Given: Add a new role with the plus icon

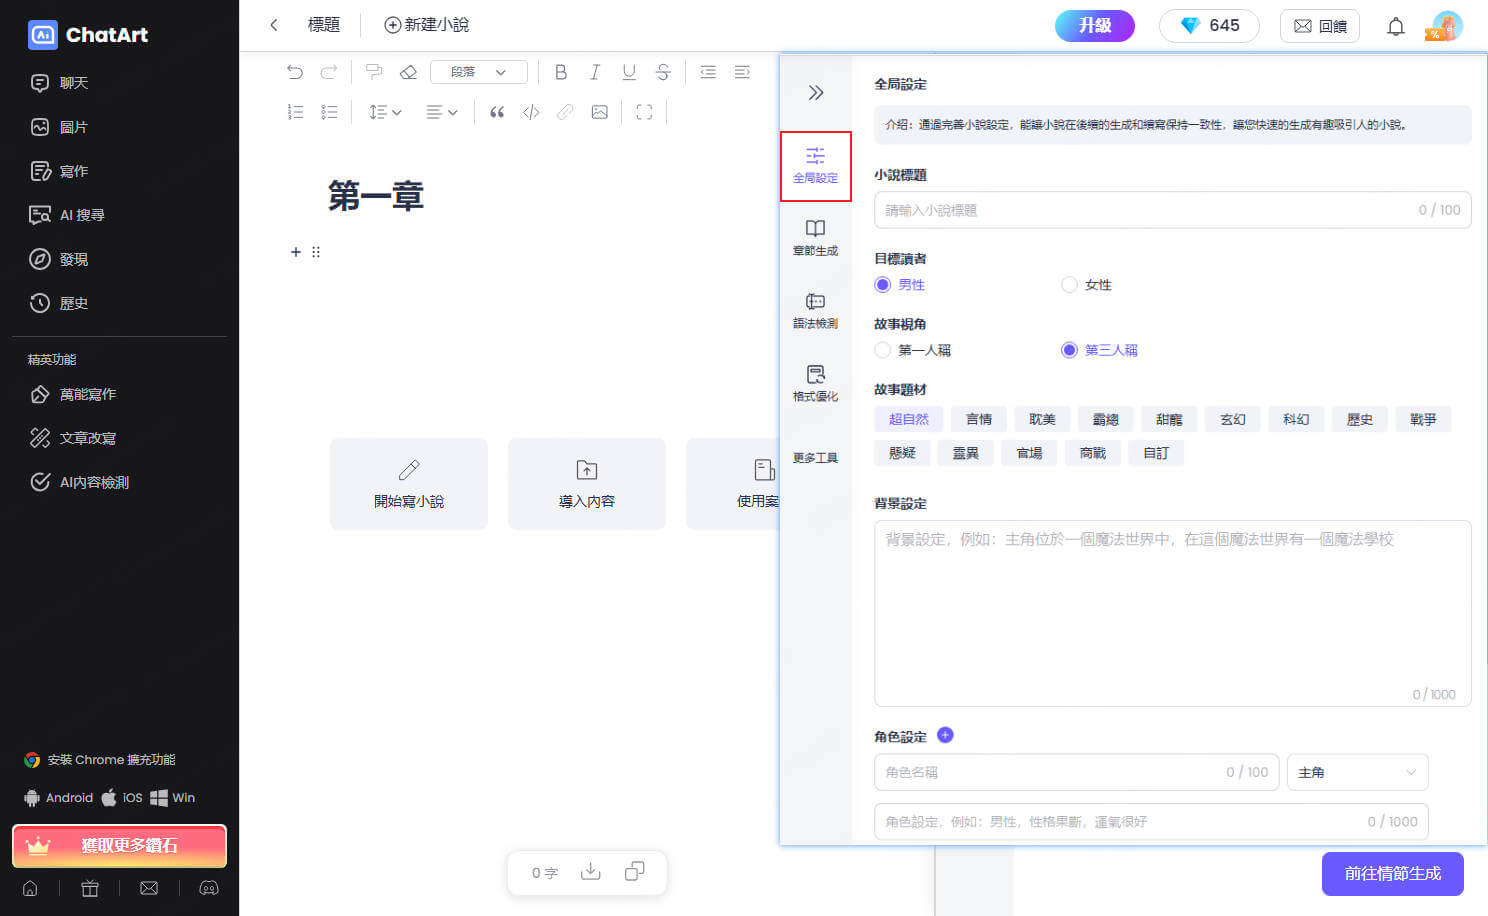Looking at the screenshot, I should (x=945, y=735).
